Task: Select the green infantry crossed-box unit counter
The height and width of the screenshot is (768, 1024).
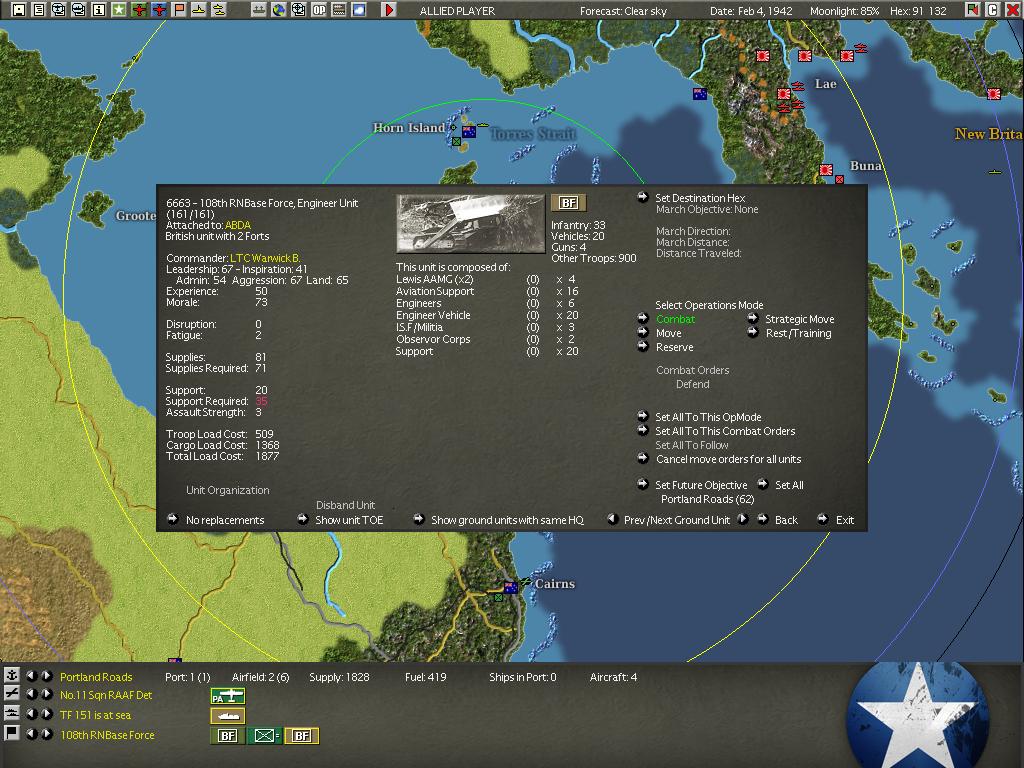Action: (264, 736)
